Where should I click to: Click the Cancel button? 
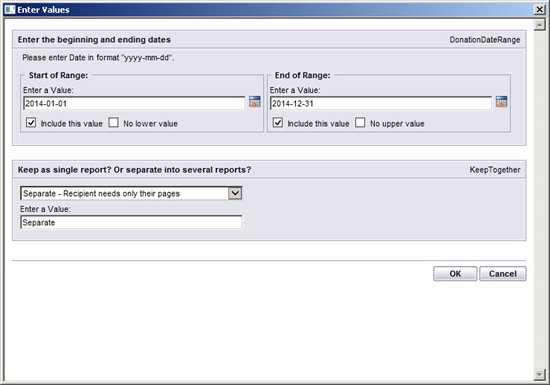click(x=503, y=273)
